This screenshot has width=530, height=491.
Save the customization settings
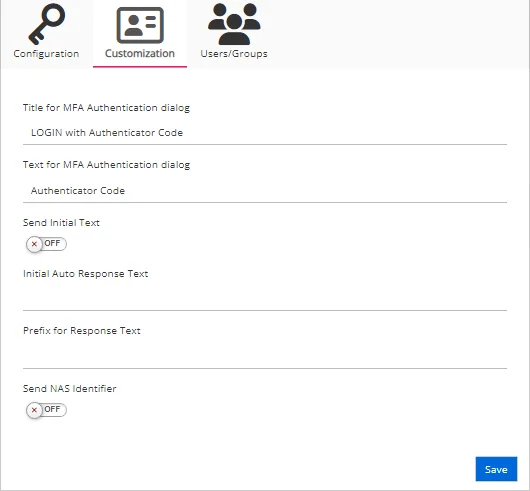496,469
